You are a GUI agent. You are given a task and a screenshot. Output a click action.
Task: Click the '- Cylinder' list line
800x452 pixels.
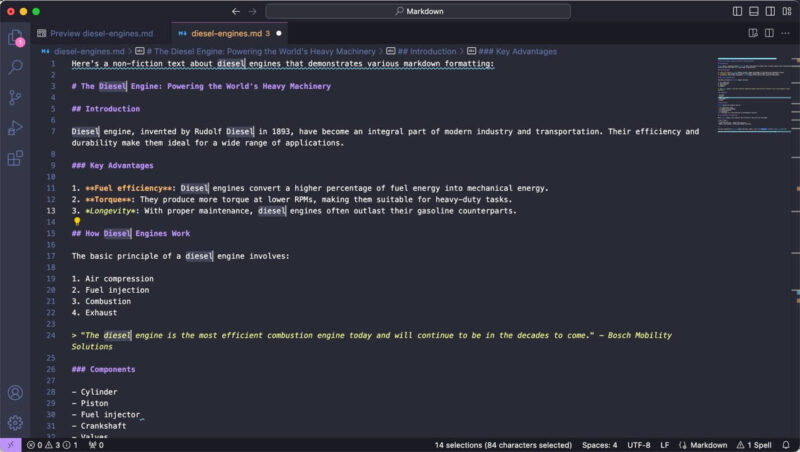tap(94, 391)
